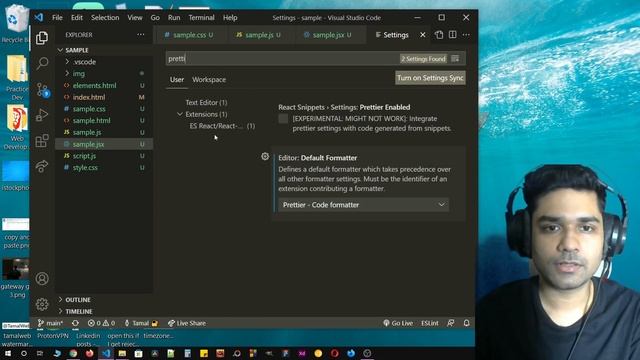Open Settings JSON file icon
640x360 pixels.
pyautogui.click(x=439, y=35)
